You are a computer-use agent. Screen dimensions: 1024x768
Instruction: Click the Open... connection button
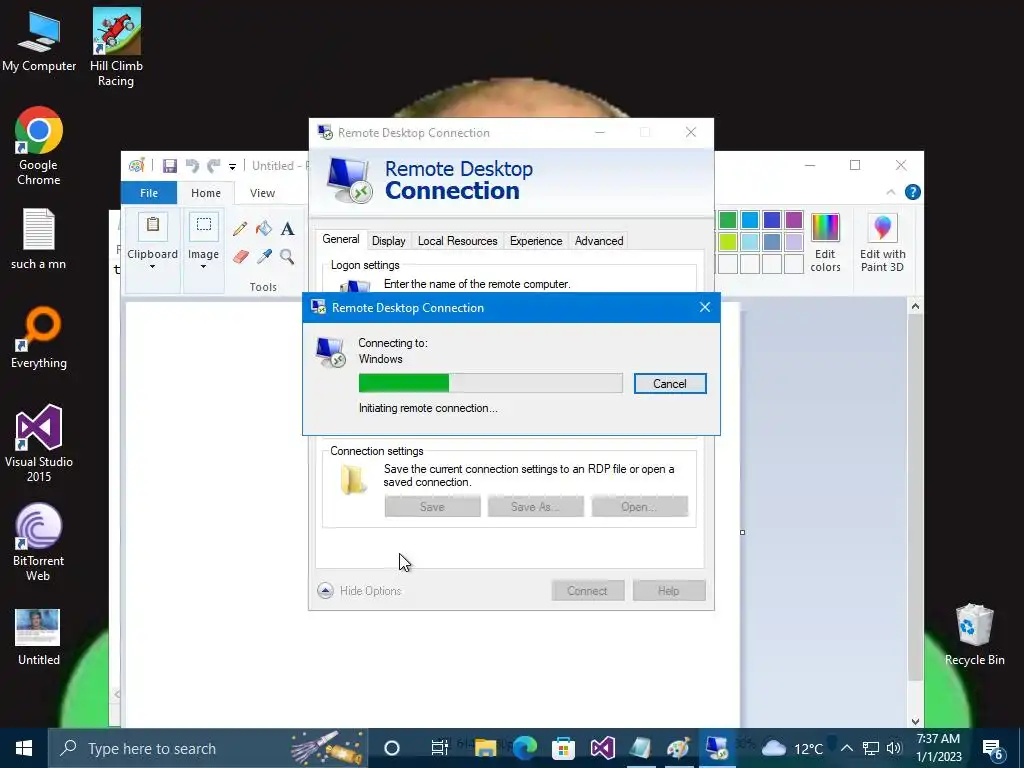pyautogui.click(x=639, y=506)
